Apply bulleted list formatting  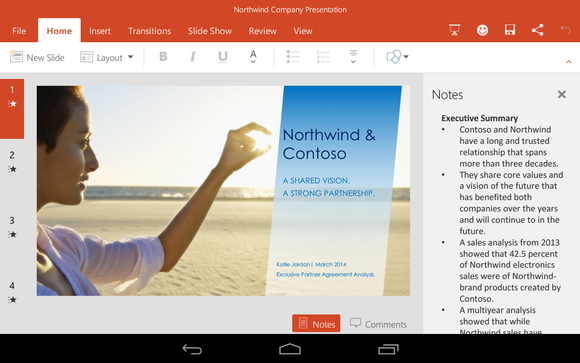point(293,57)
